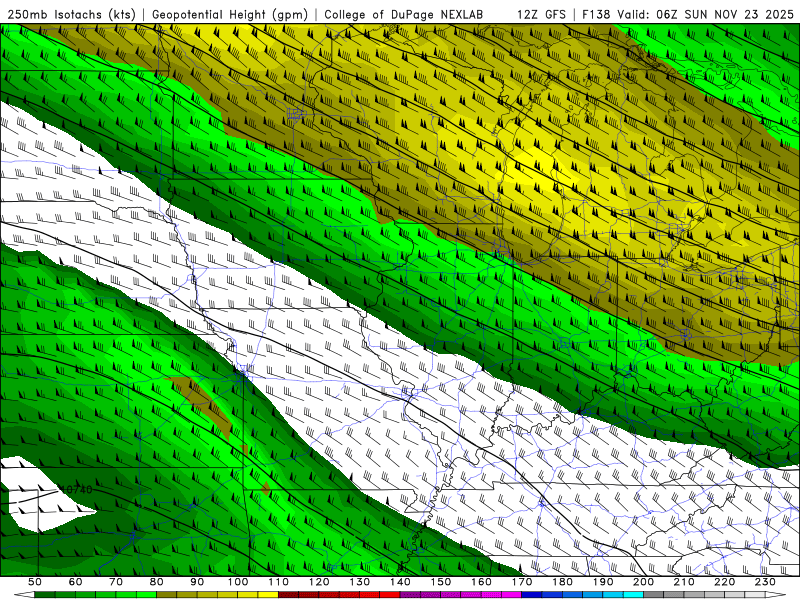The image size is (800, 600).
Task: Click the colorbar value label "80"
Action: pos(156,582)
